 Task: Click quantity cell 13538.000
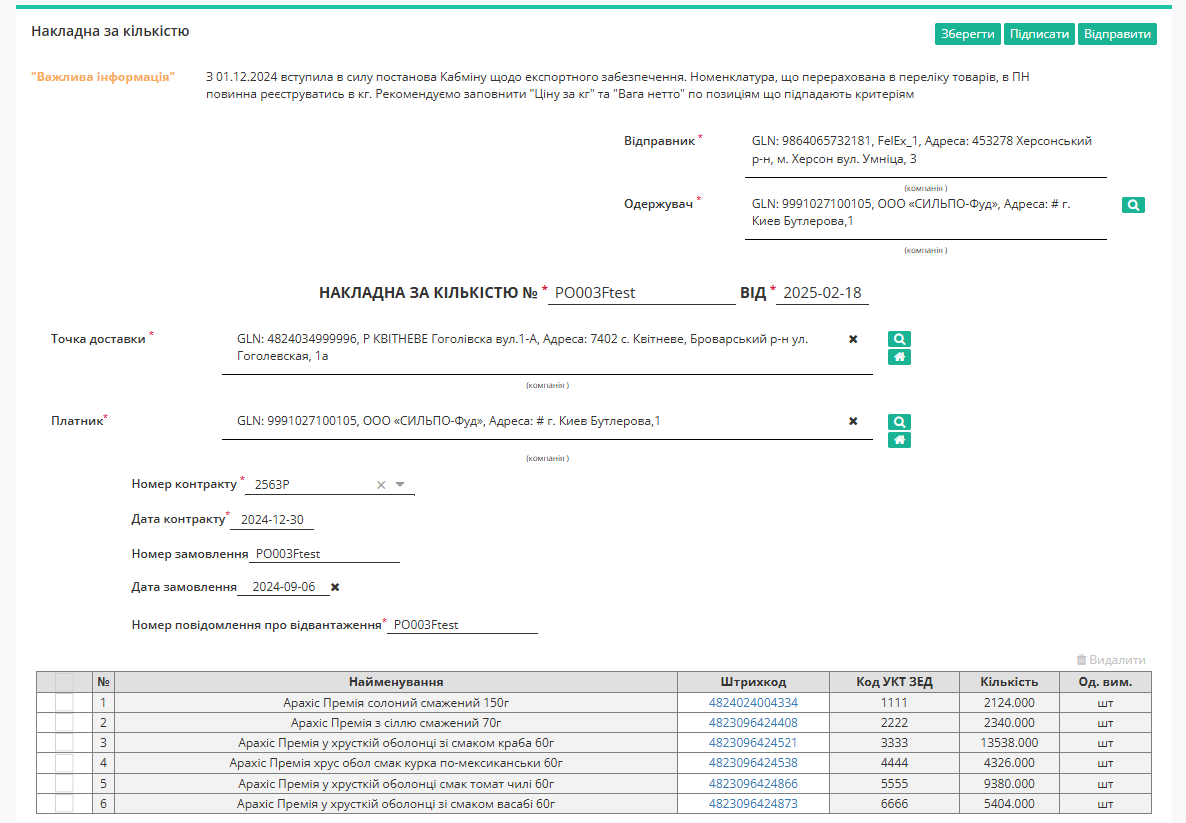(1009, 743)
